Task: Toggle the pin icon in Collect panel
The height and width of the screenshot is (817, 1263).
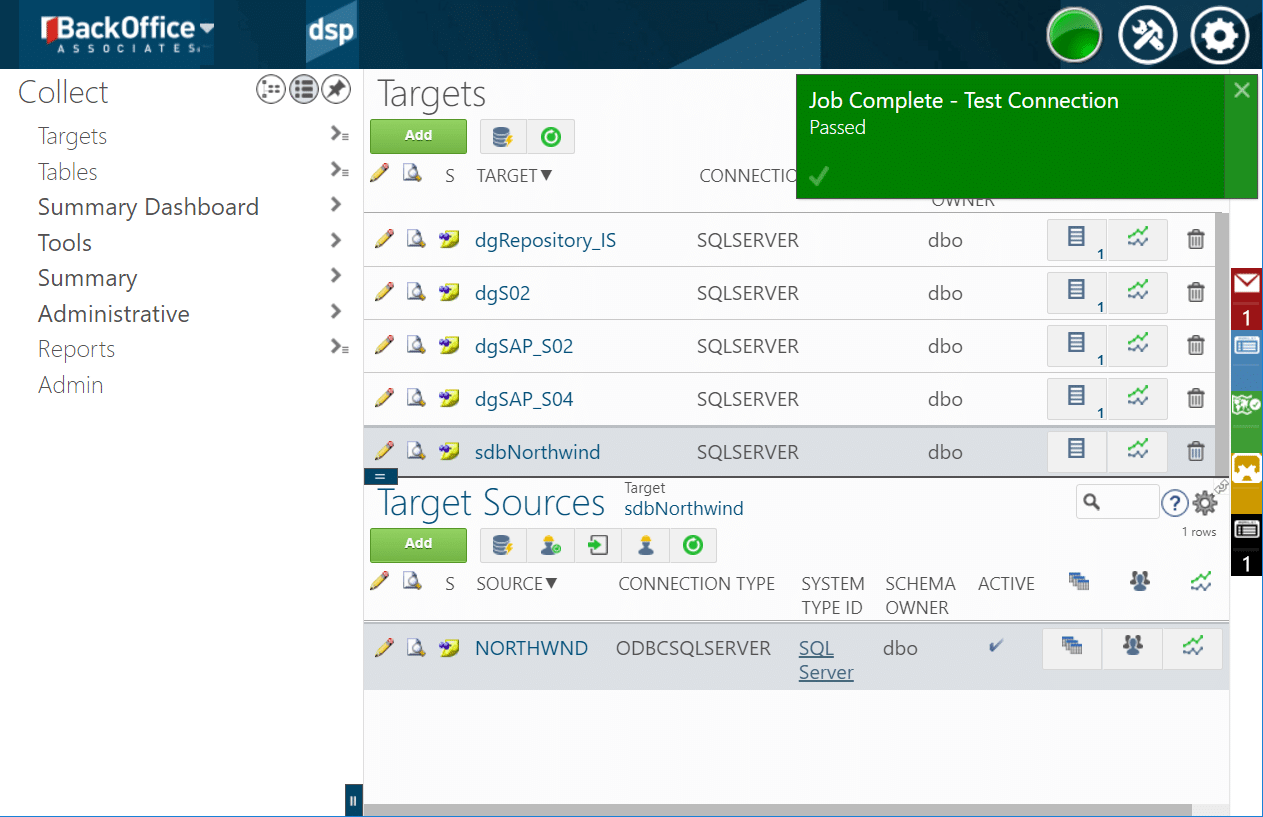Action: (336, 90)
